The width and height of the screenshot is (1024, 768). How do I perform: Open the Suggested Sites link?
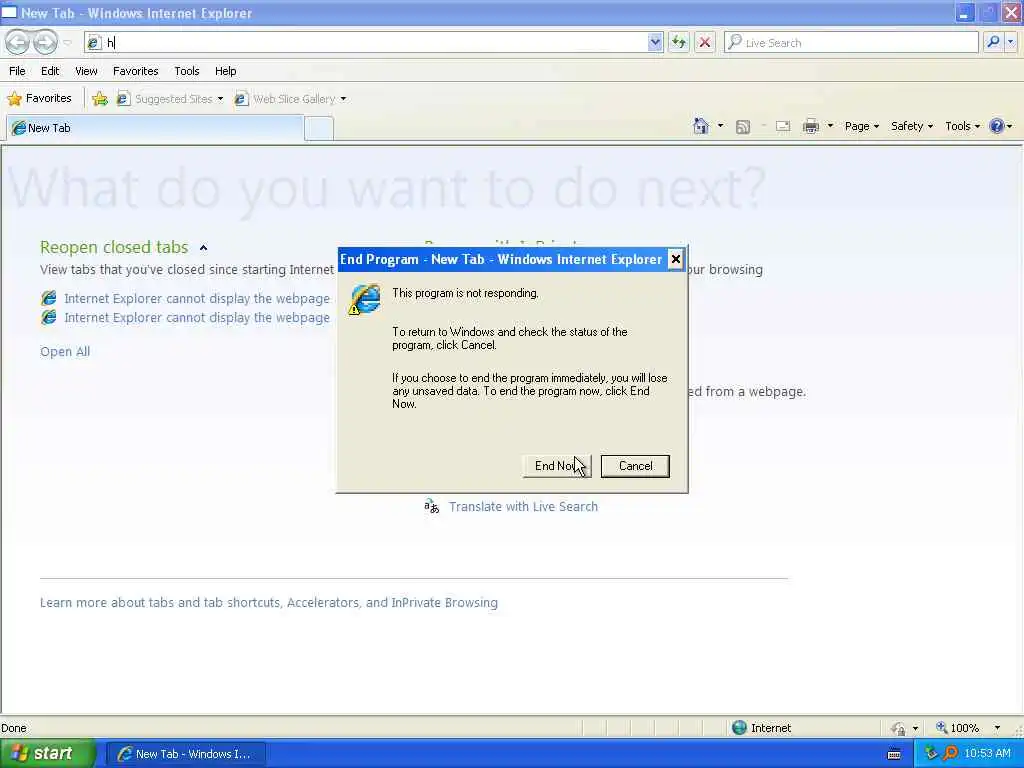[166, 99]
